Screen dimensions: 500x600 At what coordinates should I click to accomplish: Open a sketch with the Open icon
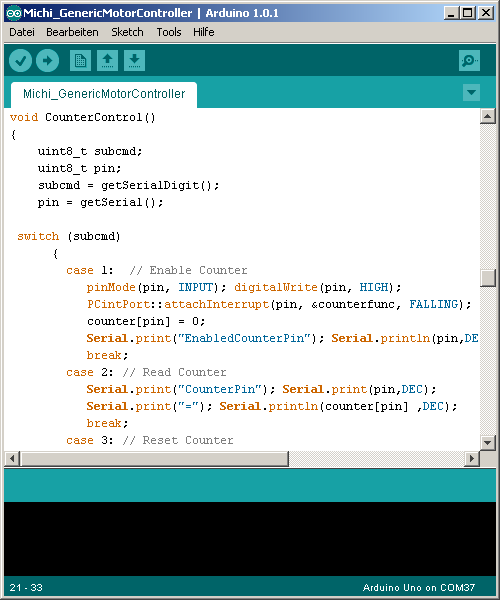(107, 60)
